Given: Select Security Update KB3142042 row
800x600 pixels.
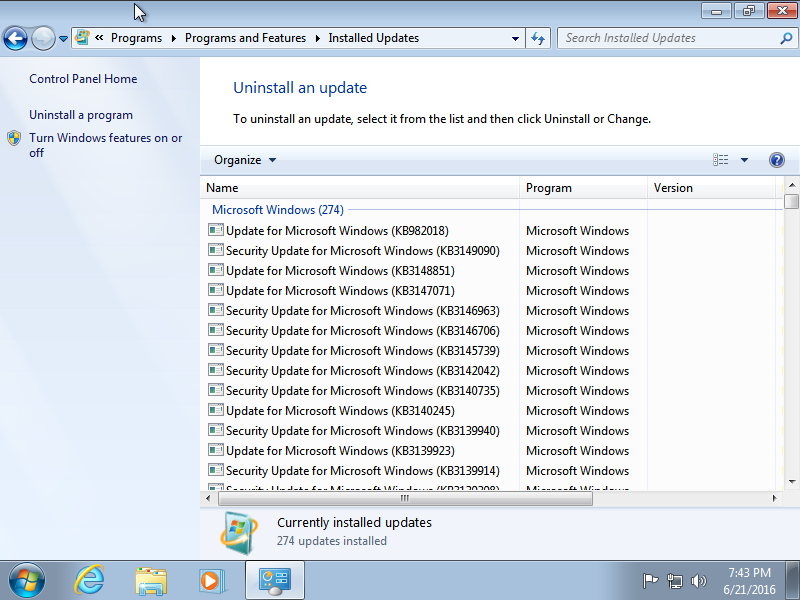Looking at the screenshot, I should [362, 370].
